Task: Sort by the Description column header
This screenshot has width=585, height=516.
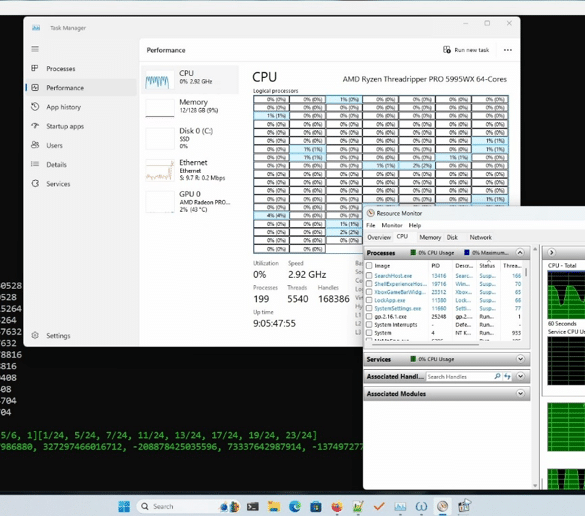Action: pos(463,266)
